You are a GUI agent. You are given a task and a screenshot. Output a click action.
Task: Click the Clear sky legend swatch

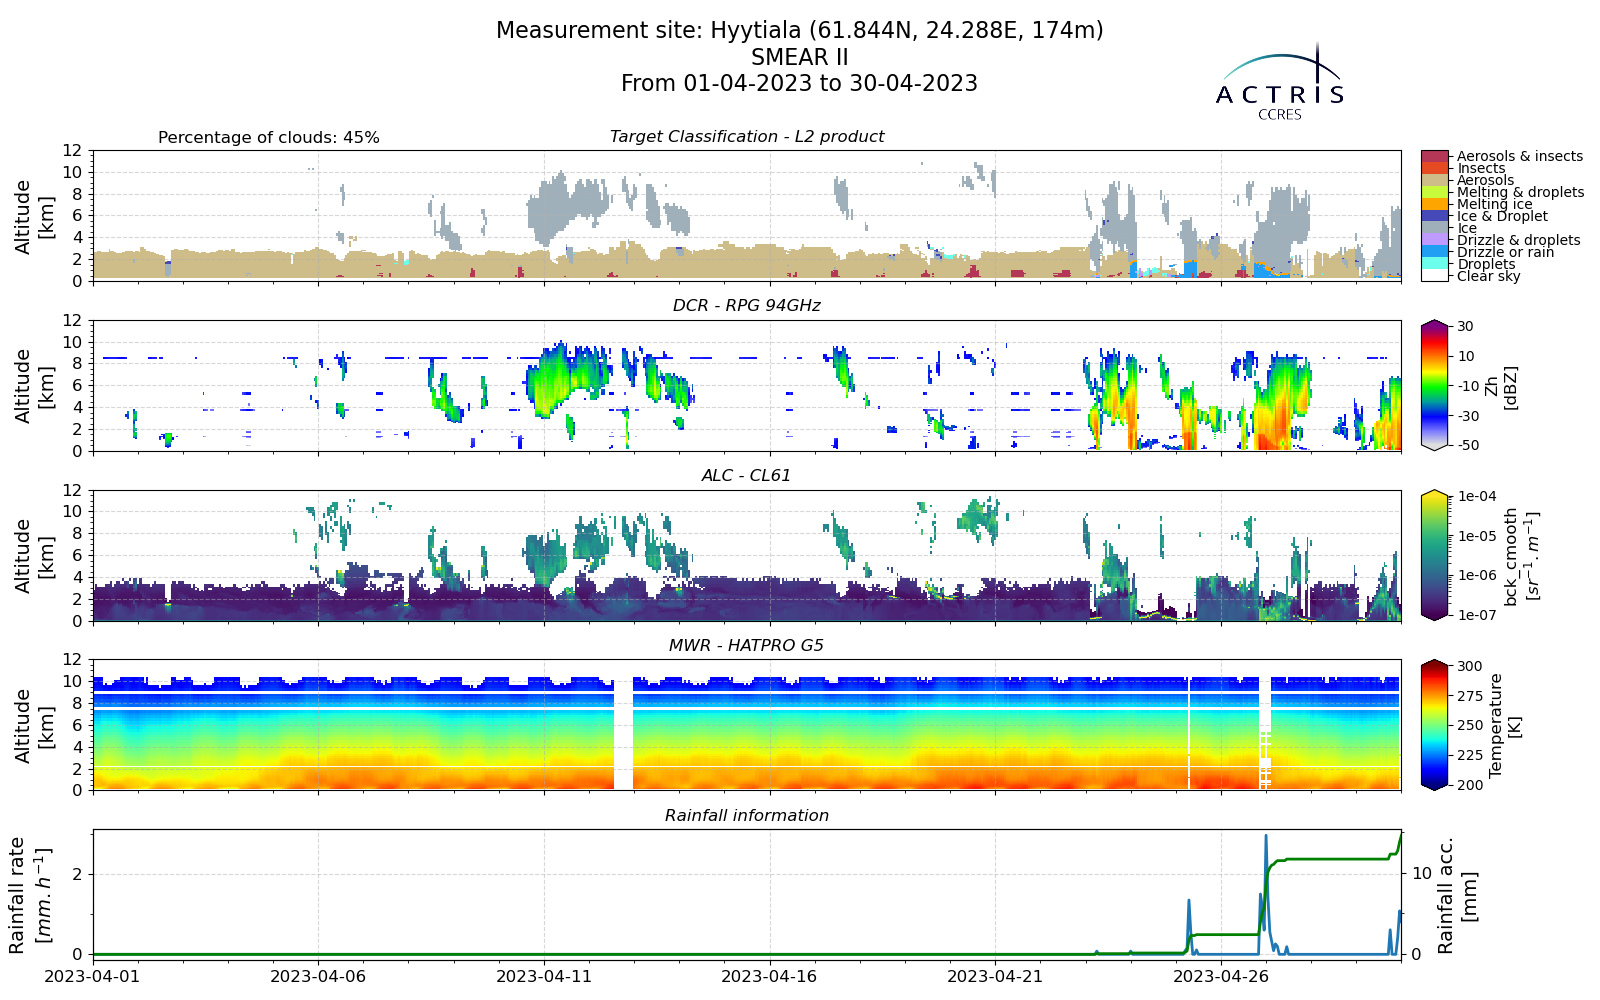point(1434,275)
